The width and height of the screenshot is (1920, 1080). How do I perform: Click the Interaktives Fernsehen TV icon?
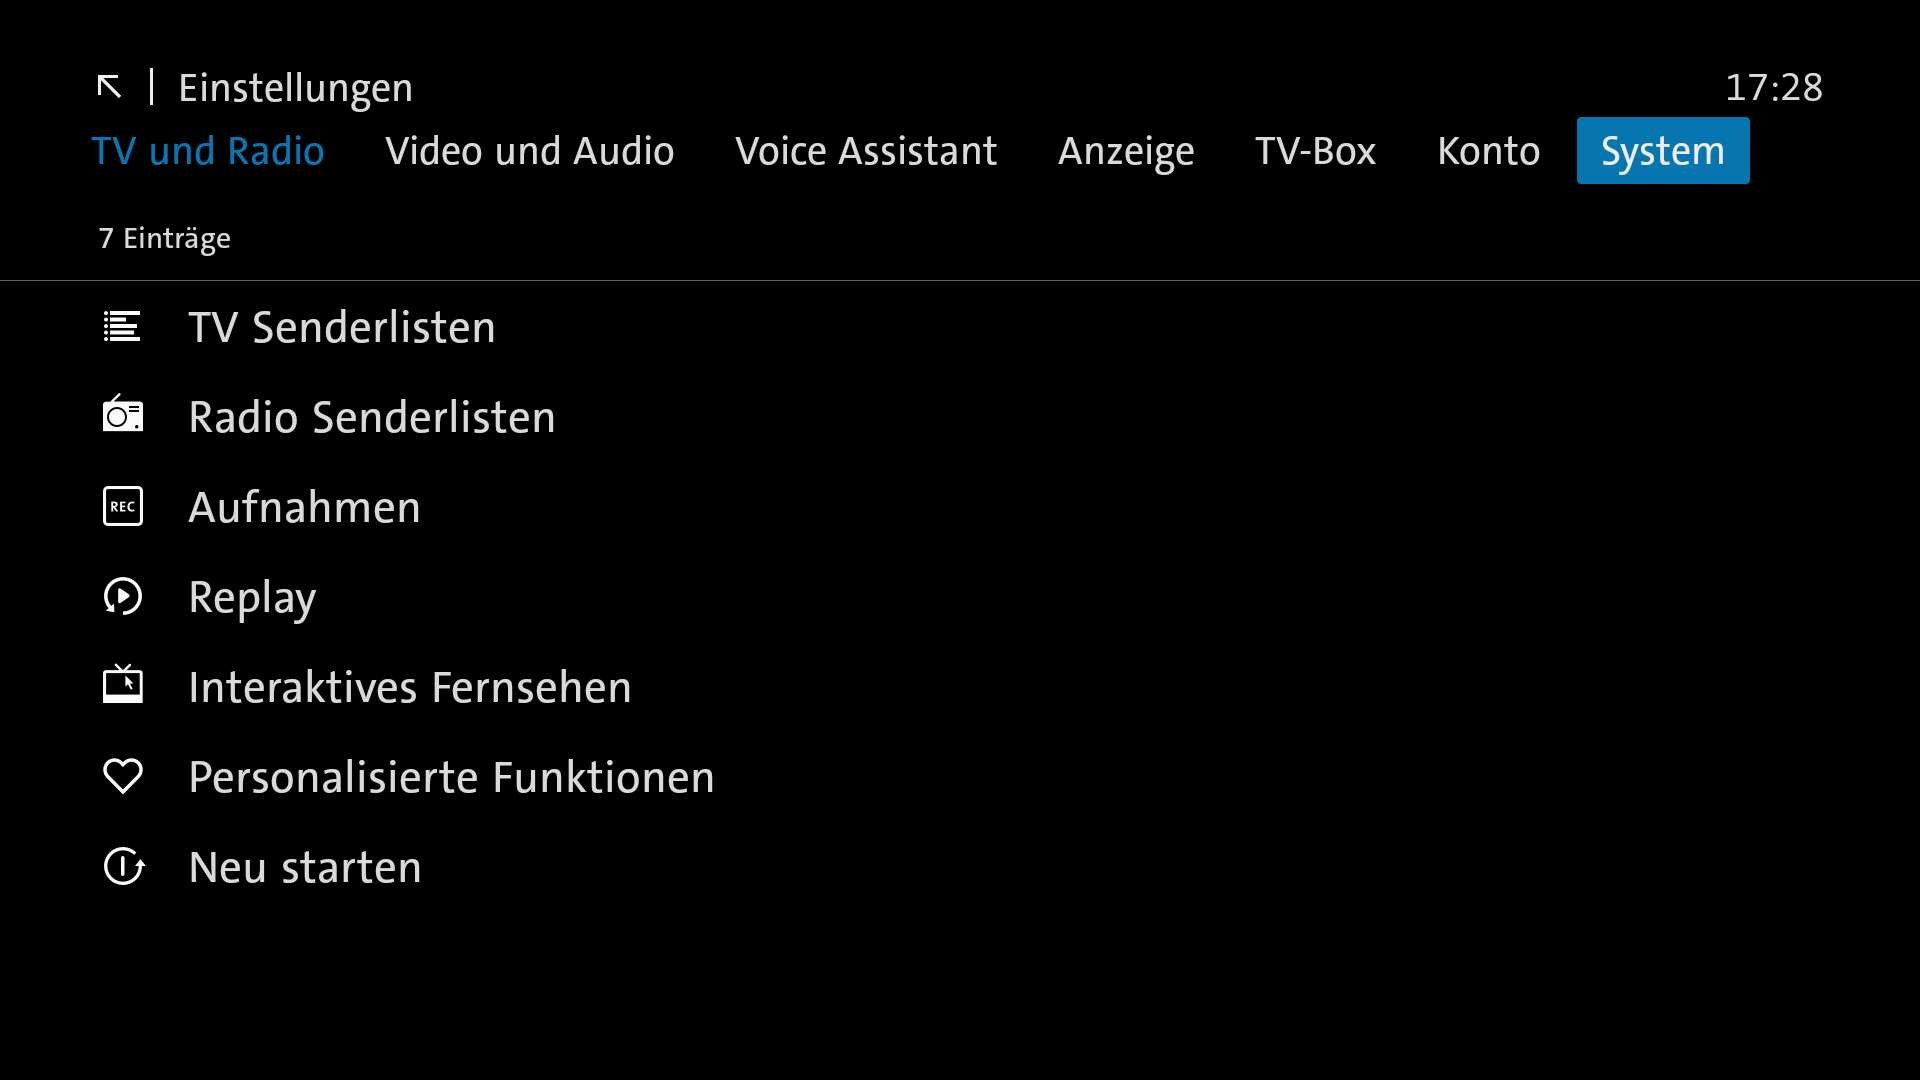click(x=122, y=685)
